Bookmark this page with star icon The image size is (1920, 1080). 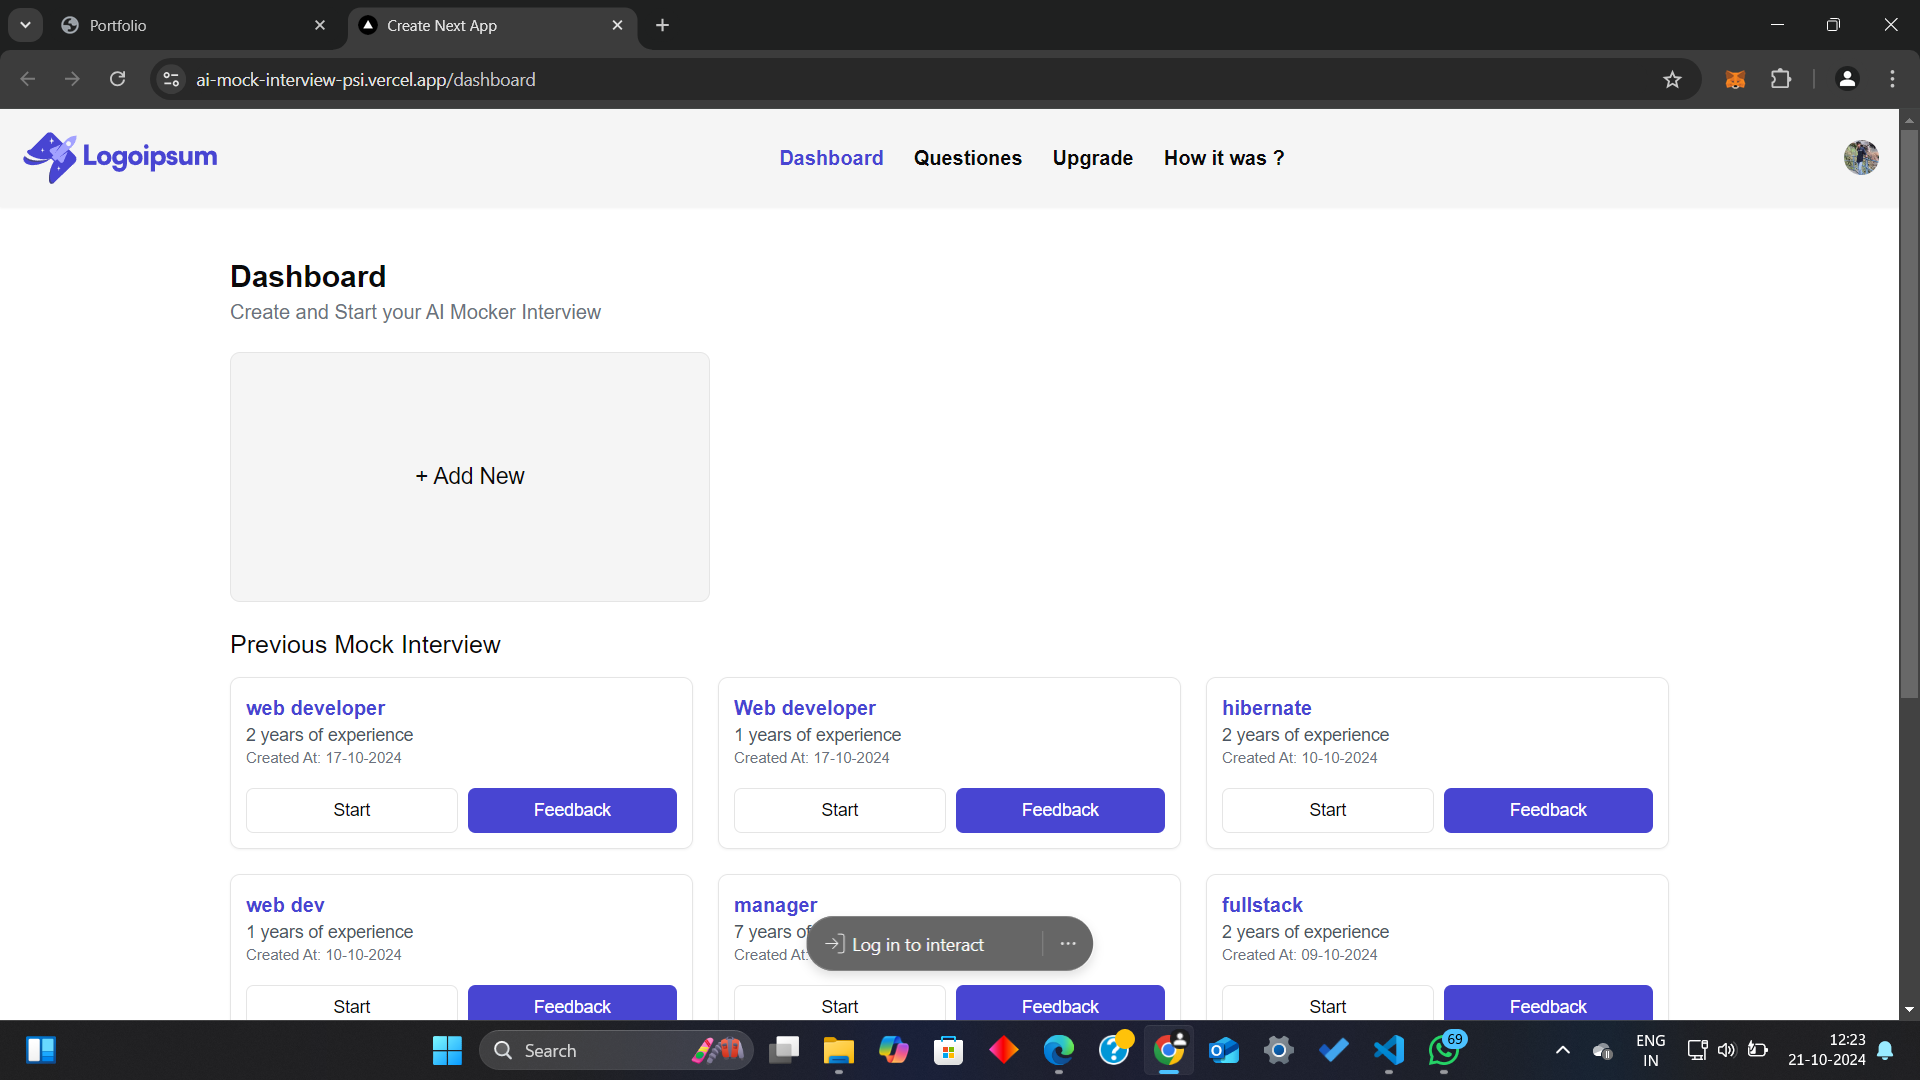pyautogui.click(x=1672, y=80)
